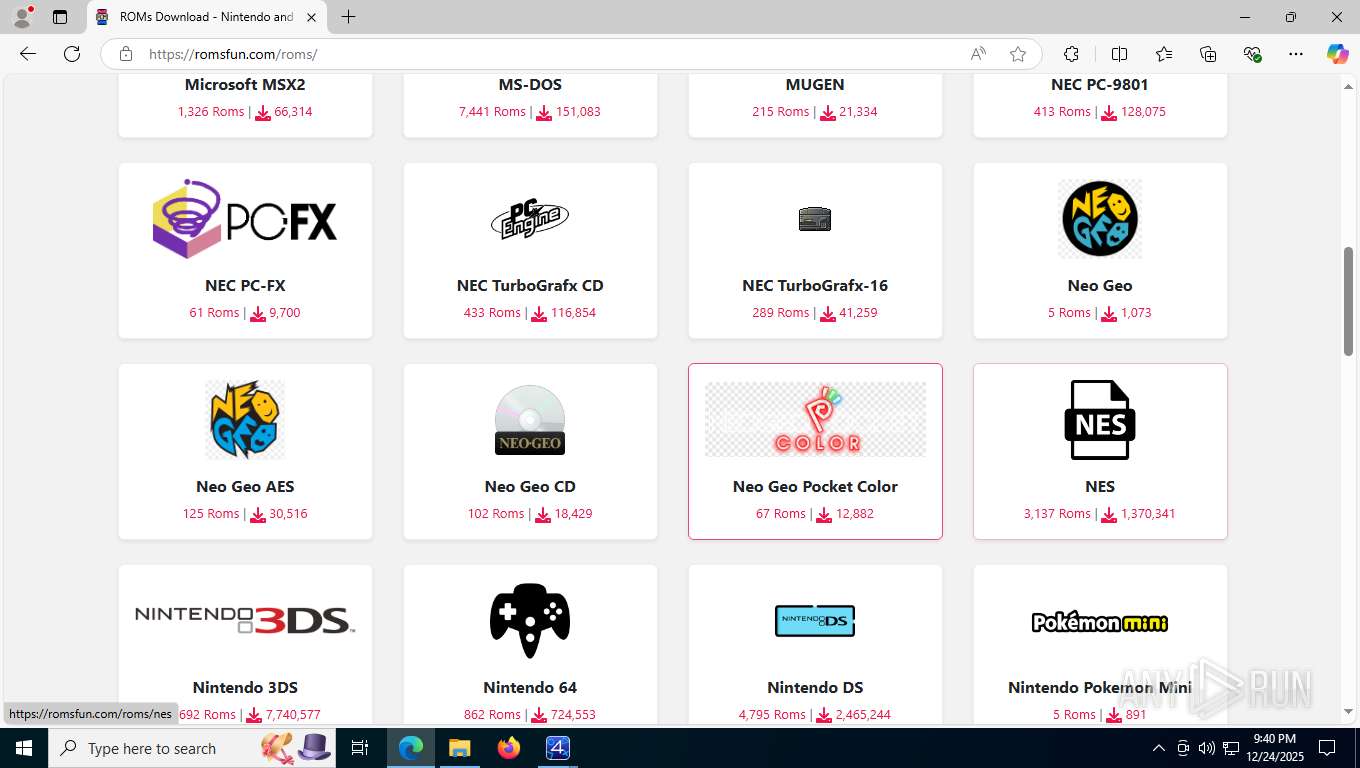The image size is (1360, 768).
Task: Click the Pokémon mini logo
Action: pos(1100,622)
